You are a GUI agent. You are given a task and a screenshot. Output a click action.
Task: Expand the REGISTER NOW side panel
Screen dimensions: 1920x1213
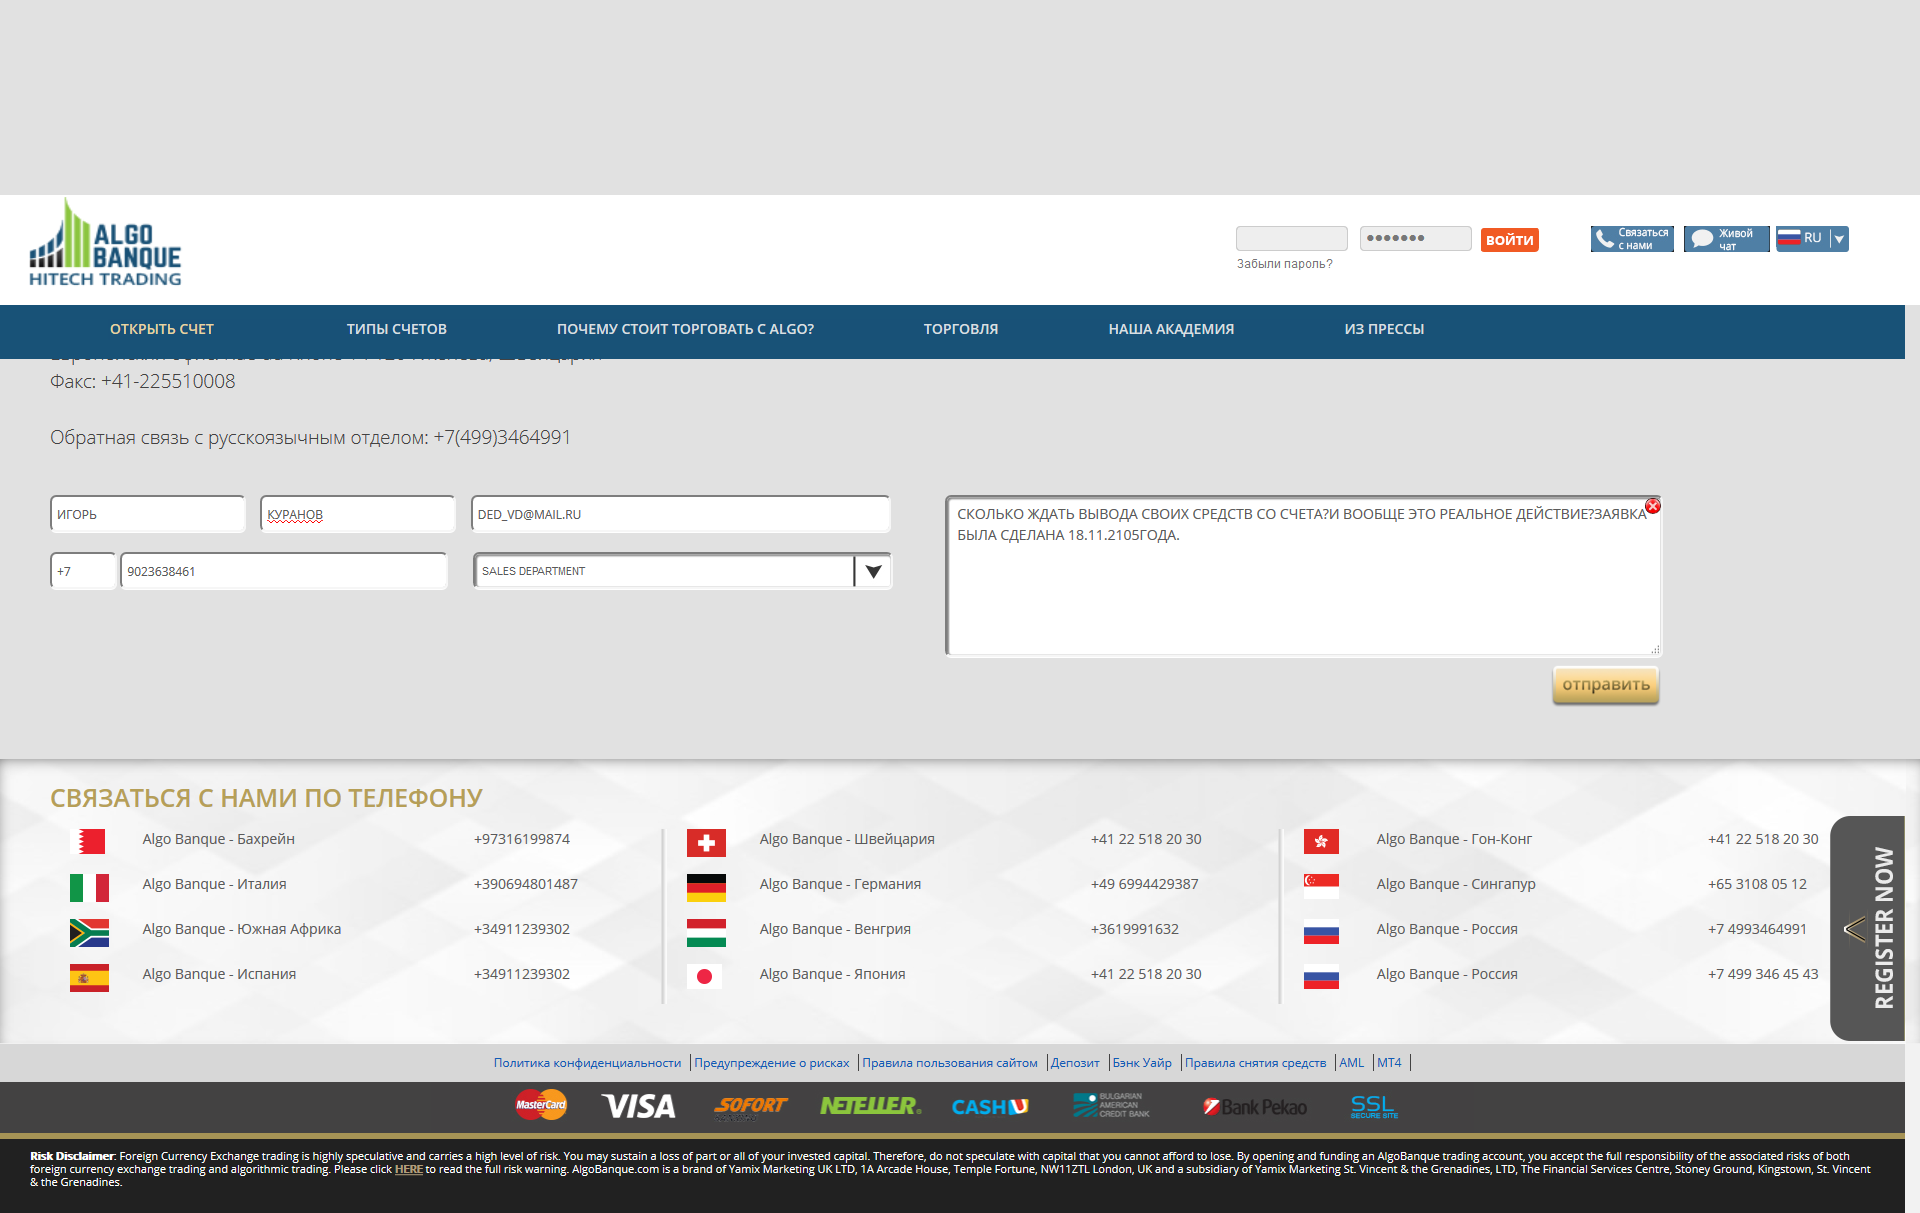click(x=1867, y=928)
